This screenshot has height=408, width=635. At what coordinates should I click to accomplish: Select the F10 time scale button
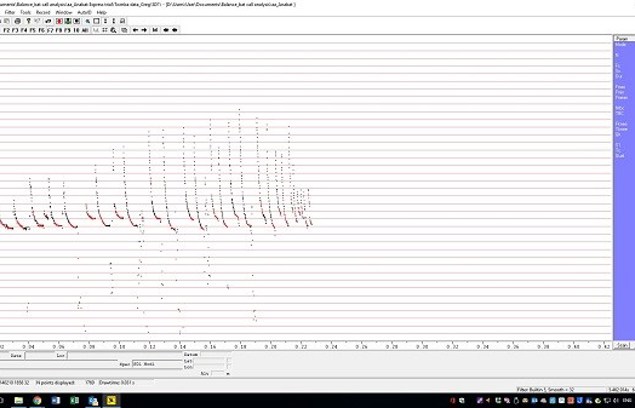(x=76, y=30)
